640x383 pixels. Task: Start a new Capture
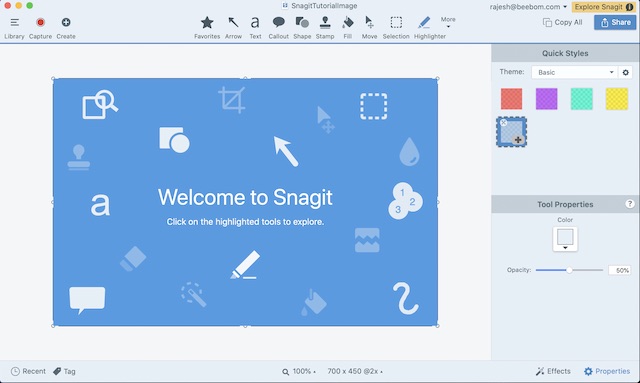40,27
